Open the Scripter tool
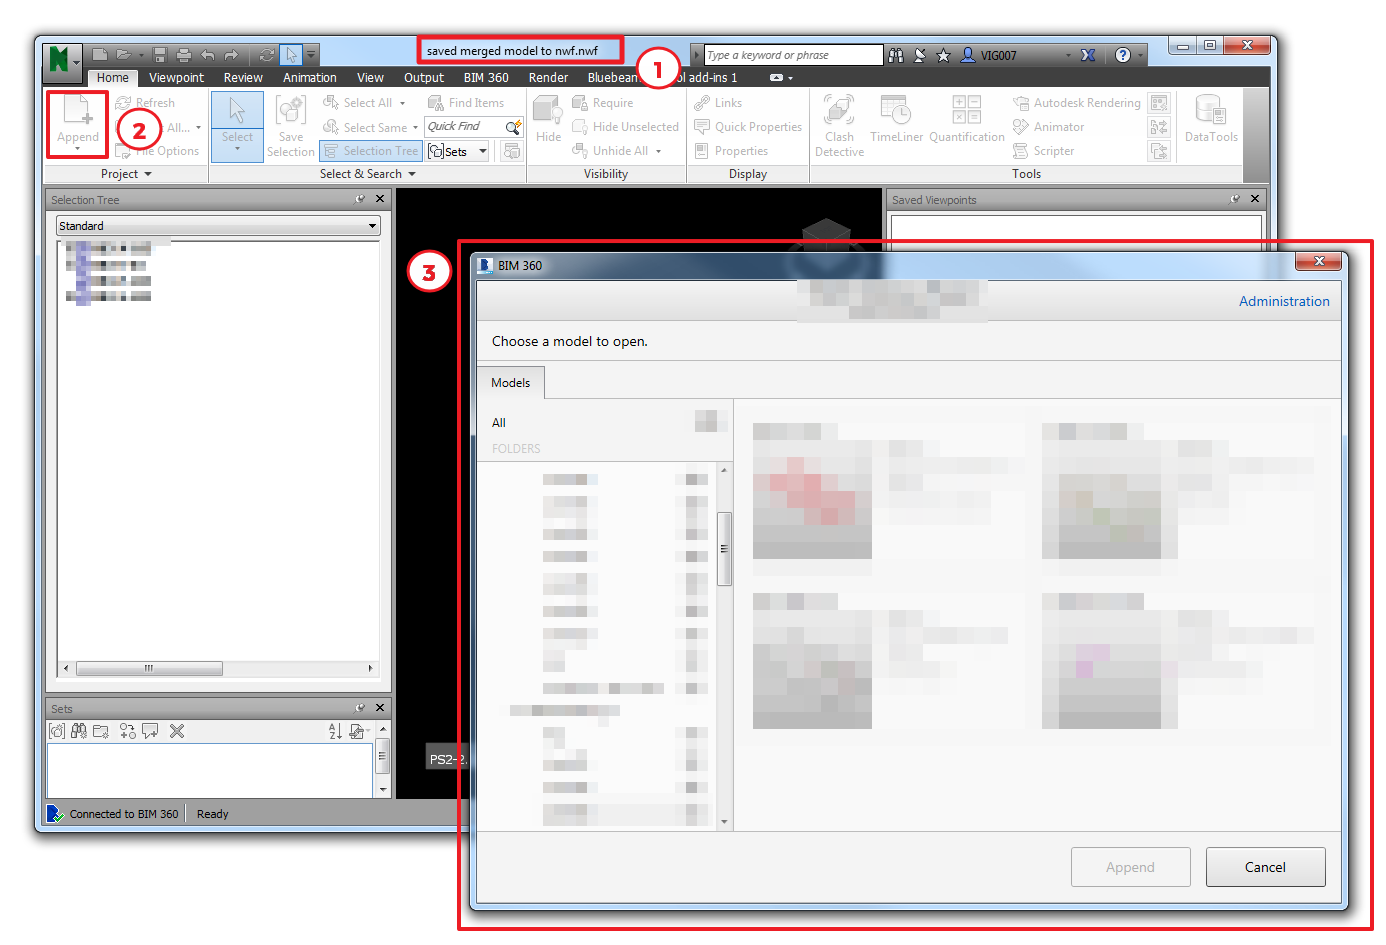The width and height of the screenshot is (1386, 945). [x=1044, y=151]
